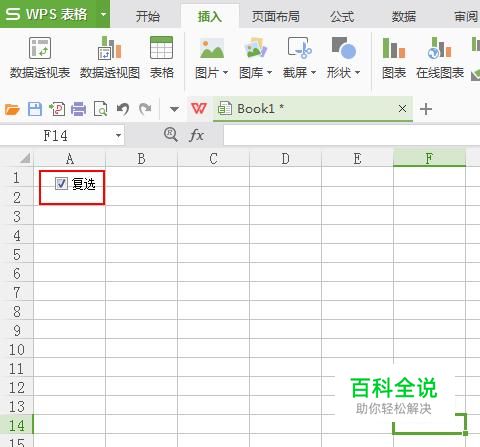480x447 pixels.
Task: Expand the 形状 dropdown arrow
Action: click(x=357, y=72)
